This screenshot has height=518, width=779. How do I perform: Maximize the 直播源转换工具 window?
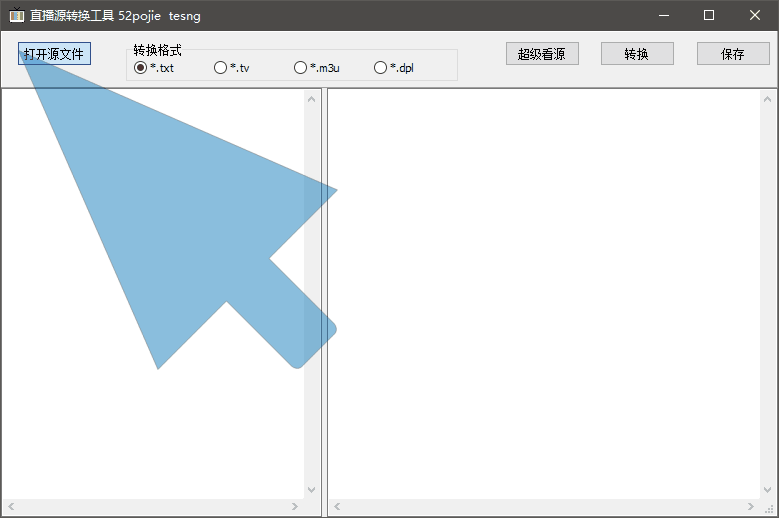coord(709,15)
